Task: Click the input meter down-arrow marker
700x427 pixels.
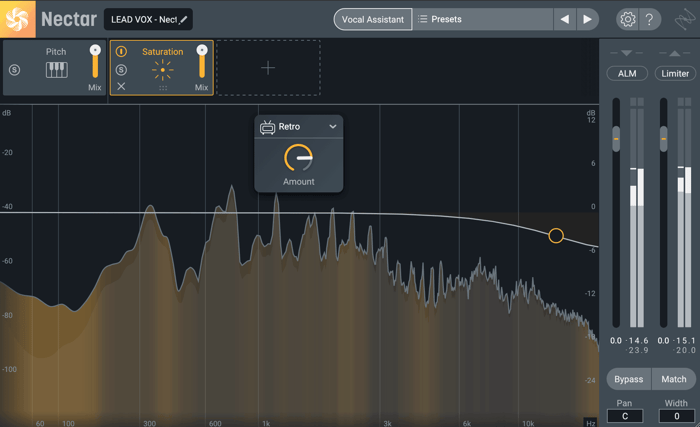Action: (626, 53)
